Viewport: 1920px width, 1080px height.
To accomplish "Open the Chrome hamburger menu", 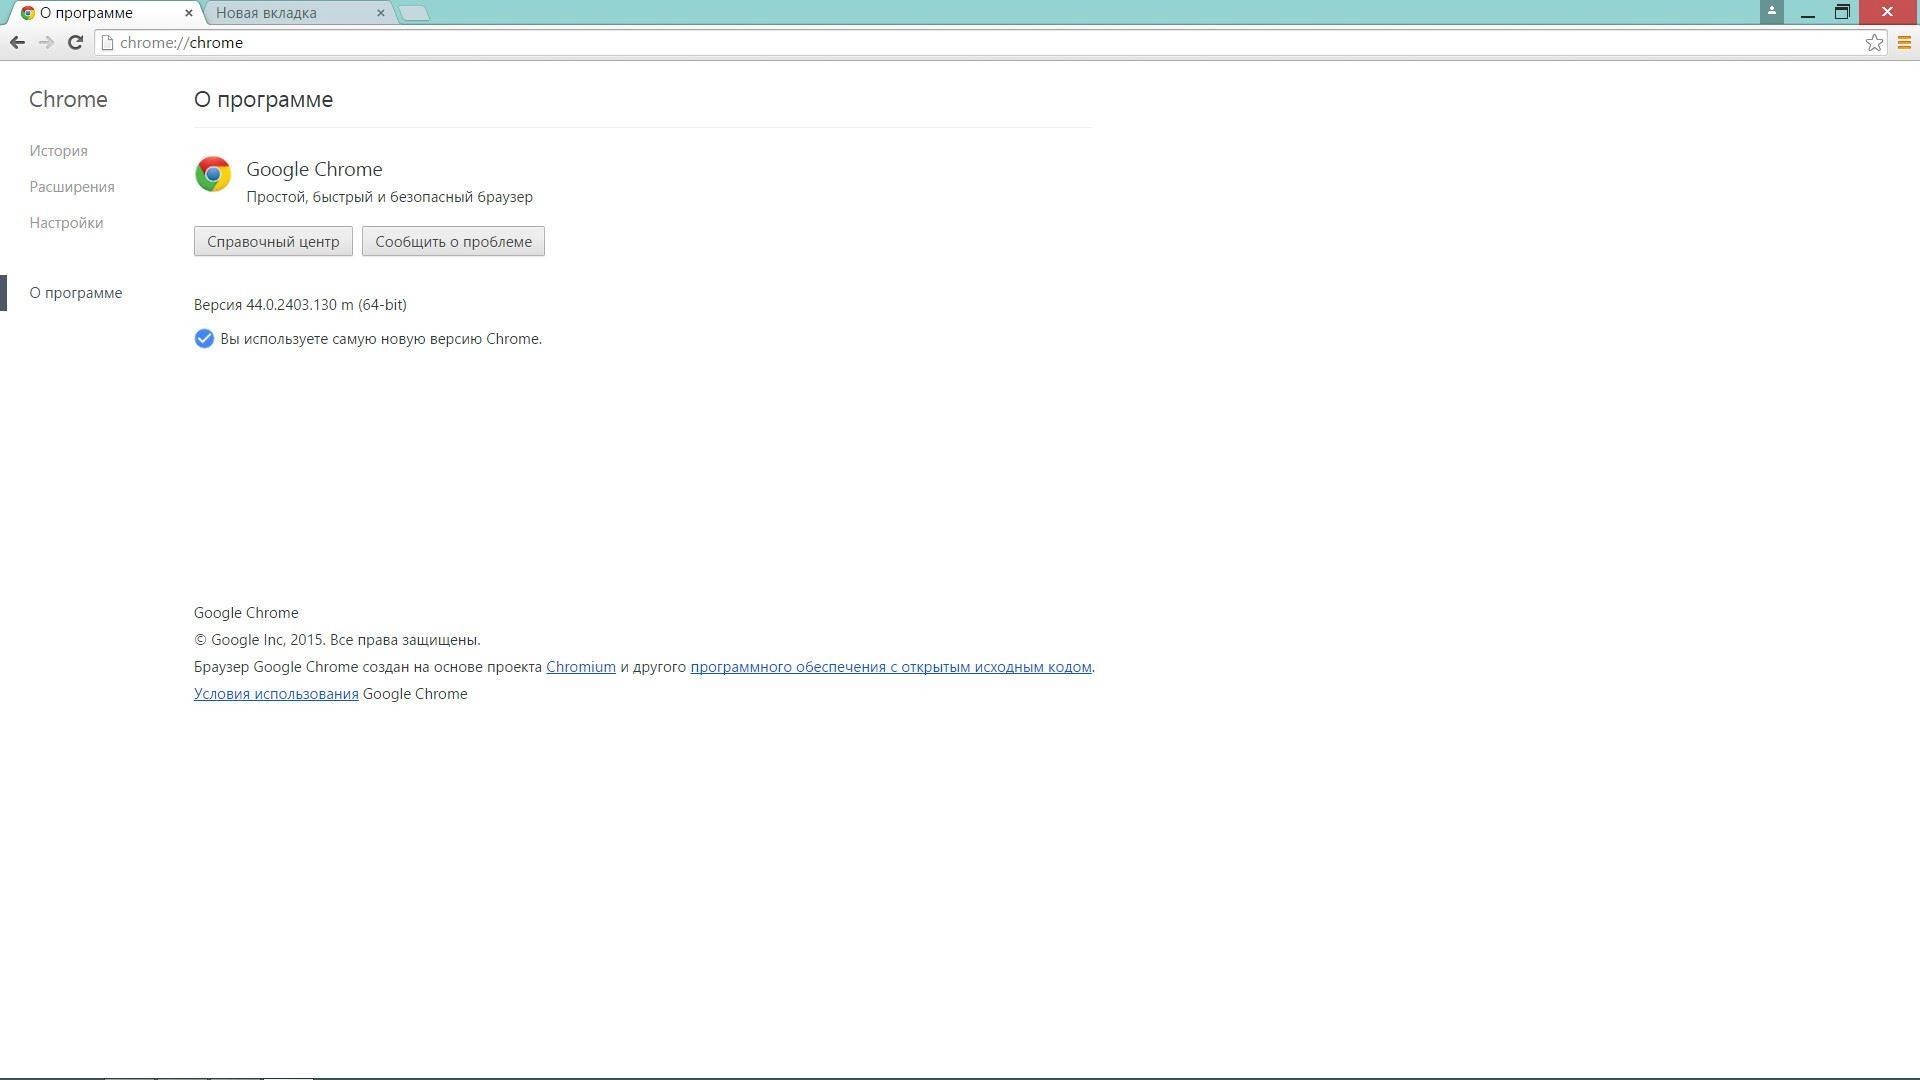I will pyautogui.click(x=1904, y=42).
